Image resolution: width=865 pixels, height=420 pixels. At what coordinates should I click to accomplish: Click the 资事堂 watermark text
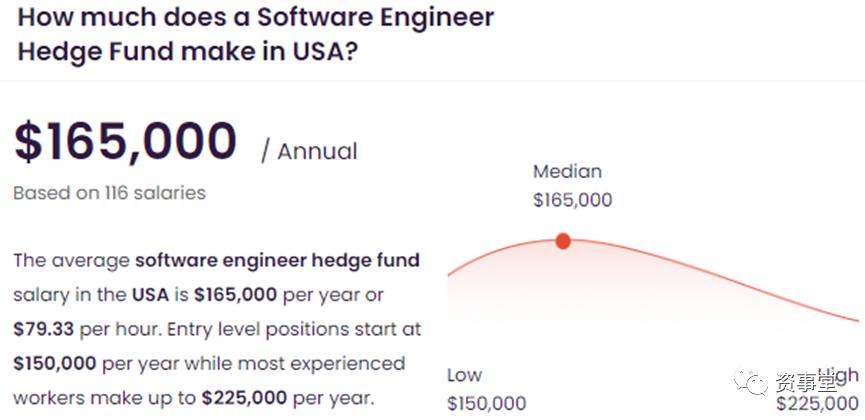[x=805, y=381]
